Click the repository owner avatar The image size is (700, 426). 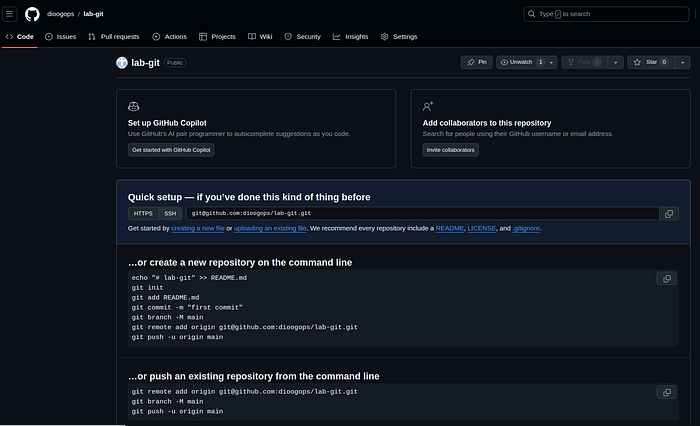(x=122, y=63)
